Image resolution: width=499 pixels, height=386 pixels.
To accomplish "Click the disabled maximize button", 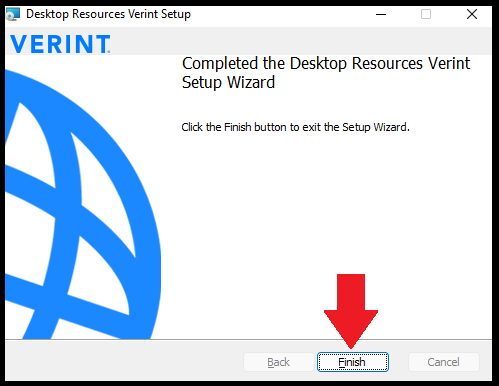I will [426, 14].
